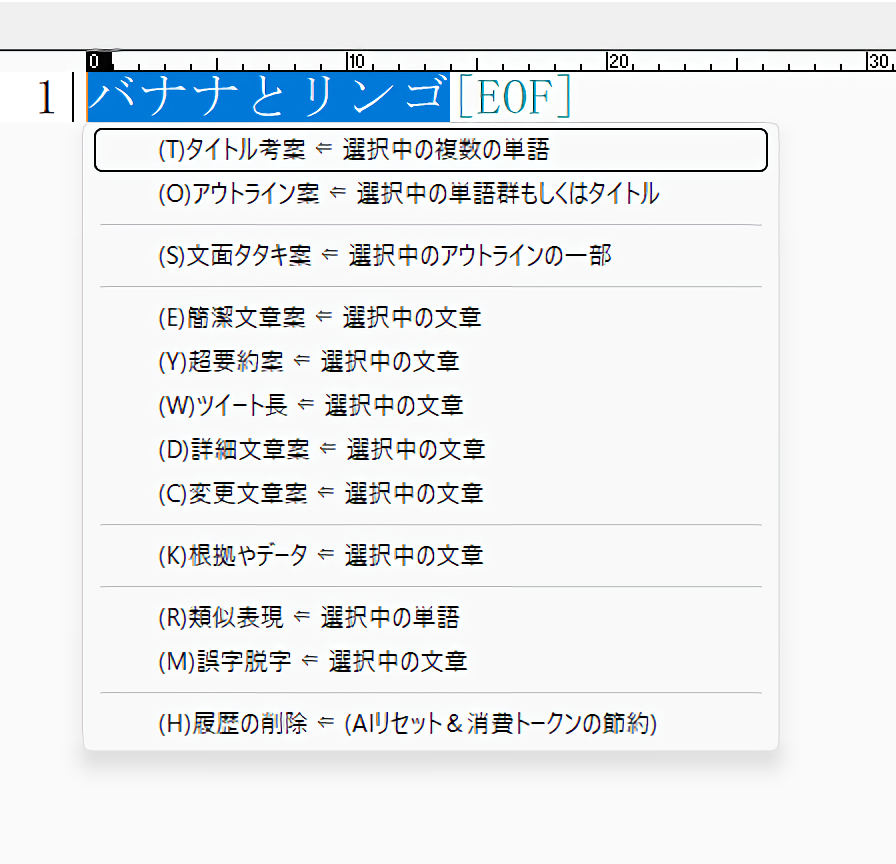This screenshot has width=896, height=864.
Task: Click the empty editor area below the menu
Action: pos(448,810)
